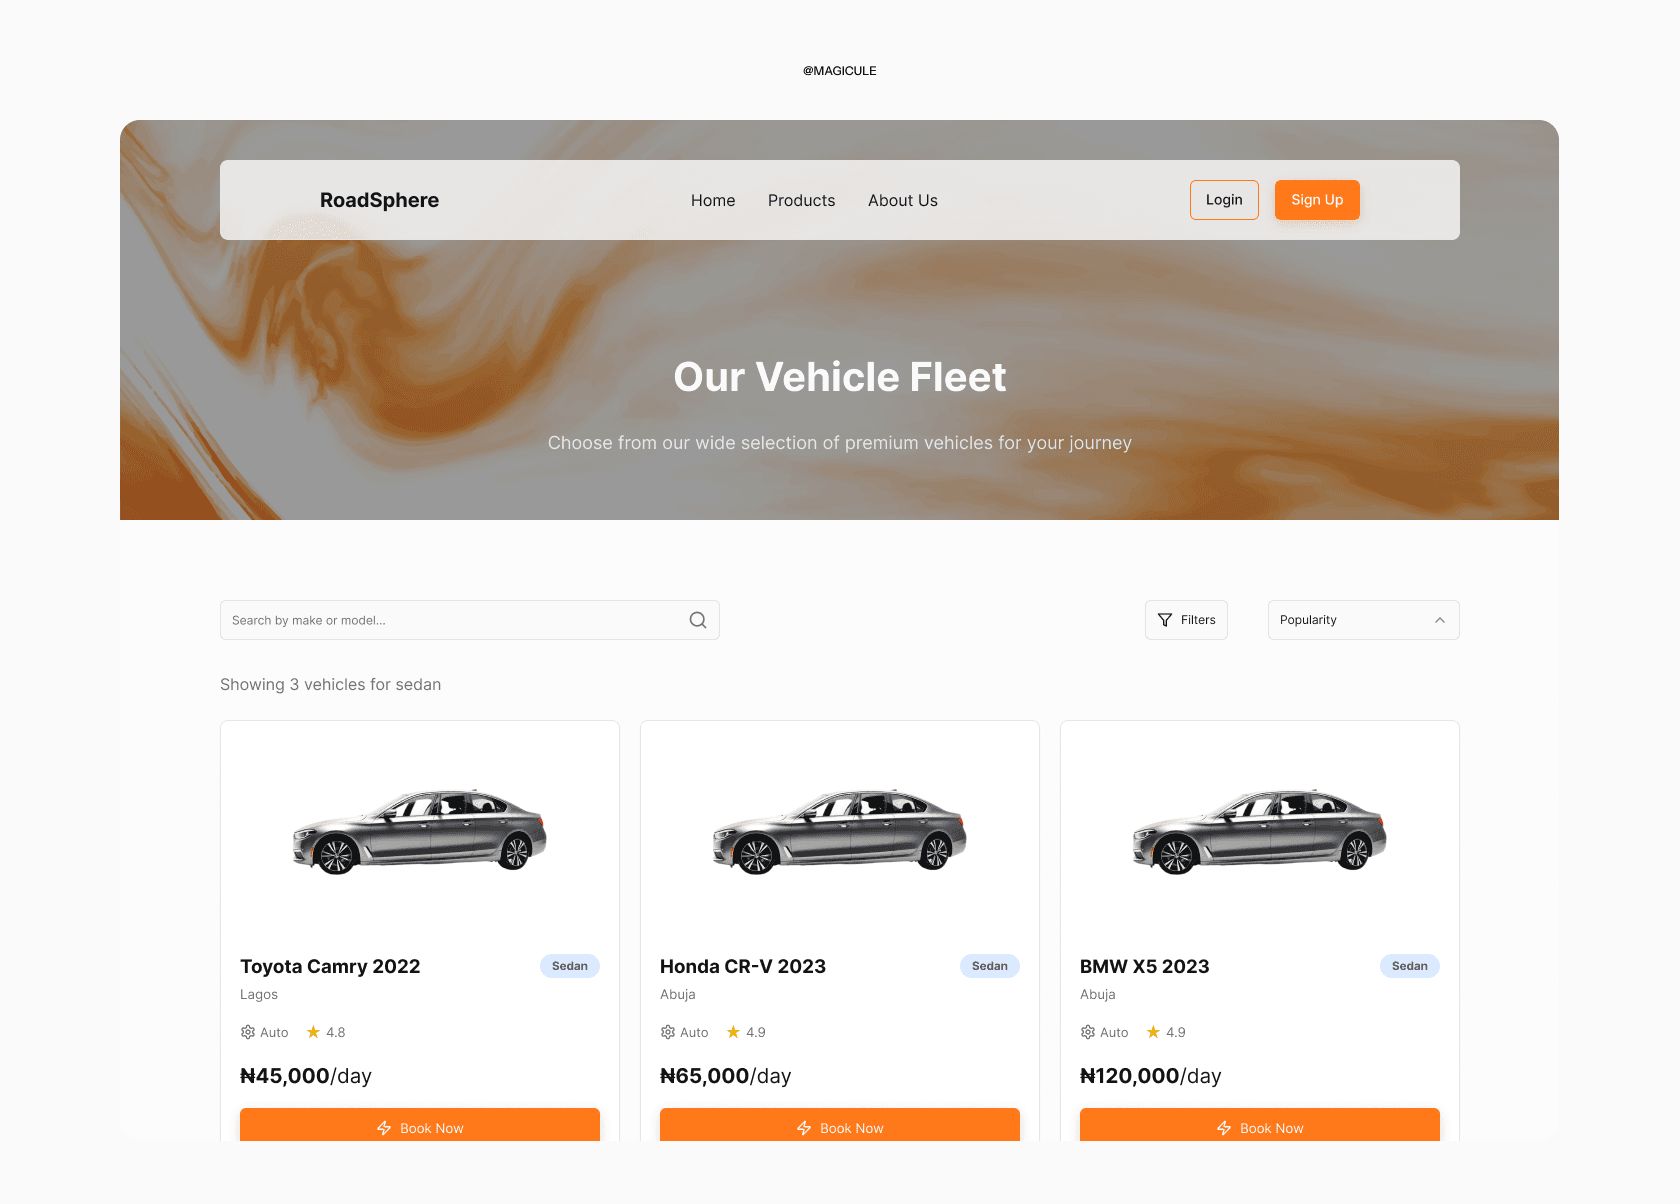1680x1204 pixels.
Task: Click the funnel icon in Filters
Action: tap(1165, 620)
